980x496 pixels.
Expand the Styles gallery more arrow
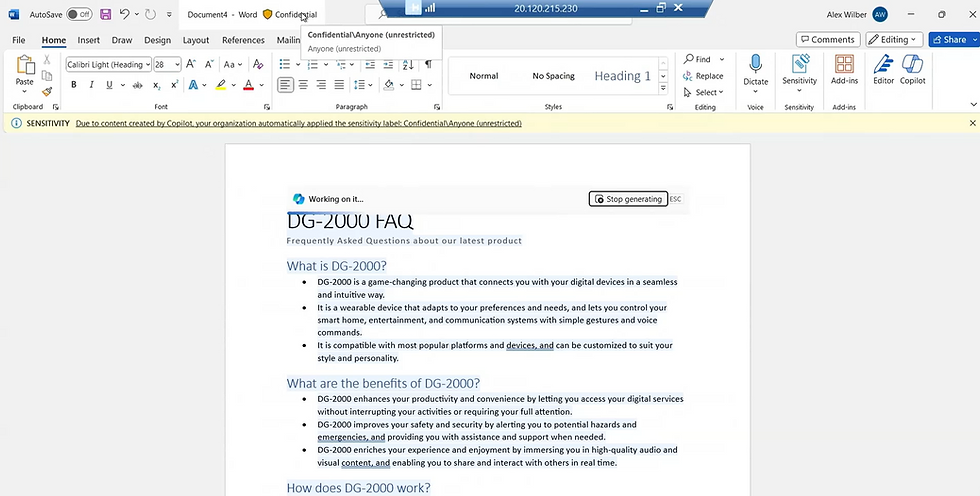click(663, 88)
